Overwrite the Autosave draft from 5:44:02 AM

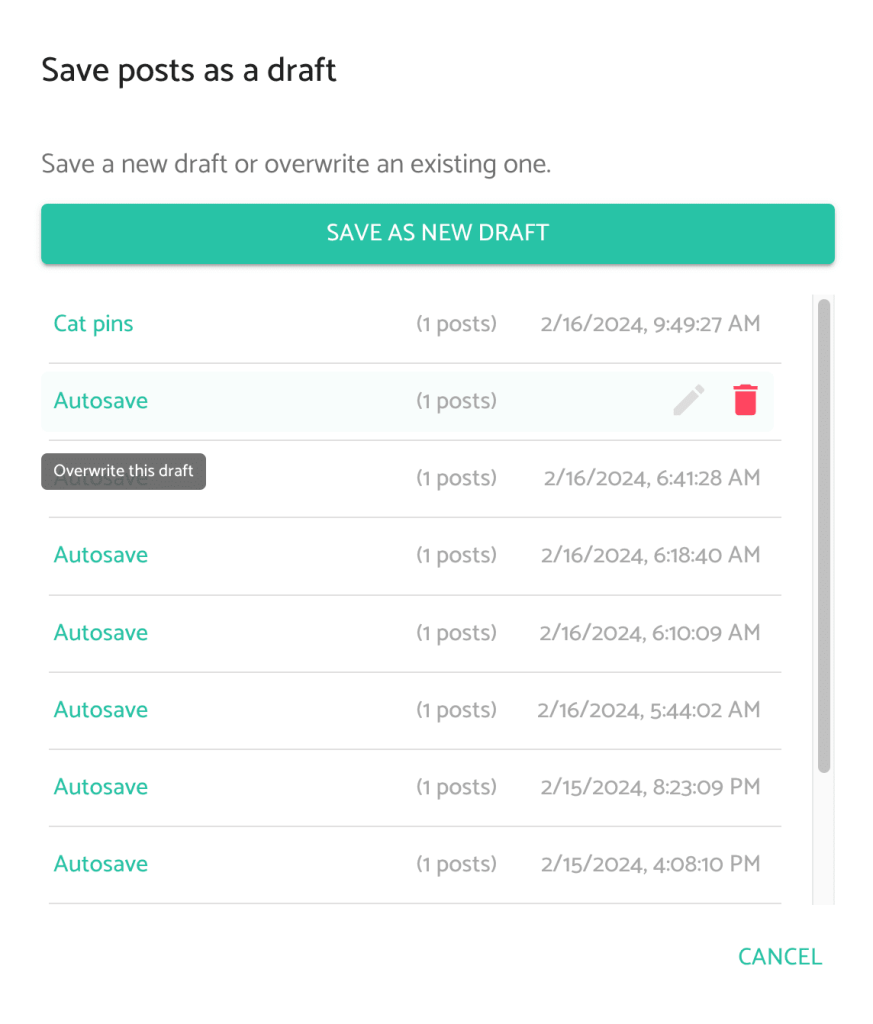coord(100,710)
